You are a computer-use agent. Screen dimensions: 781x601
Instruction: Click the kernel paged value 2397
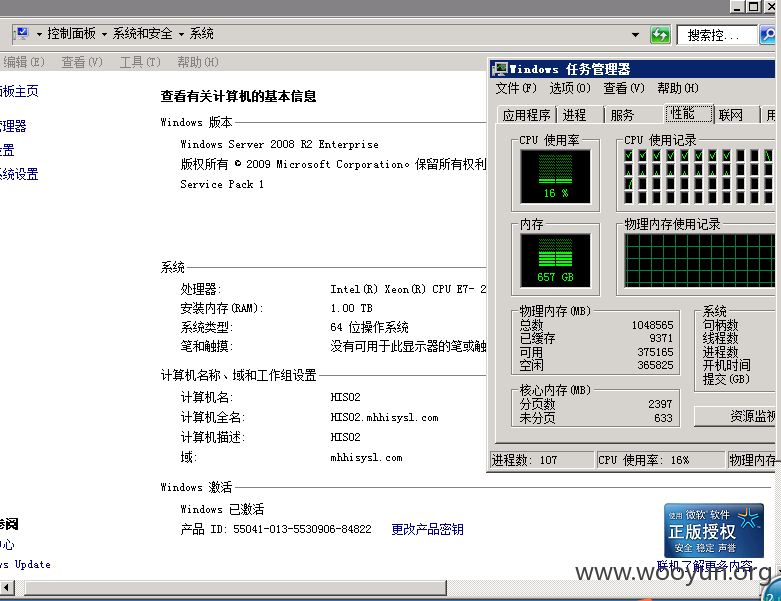(x=660, y=404)
